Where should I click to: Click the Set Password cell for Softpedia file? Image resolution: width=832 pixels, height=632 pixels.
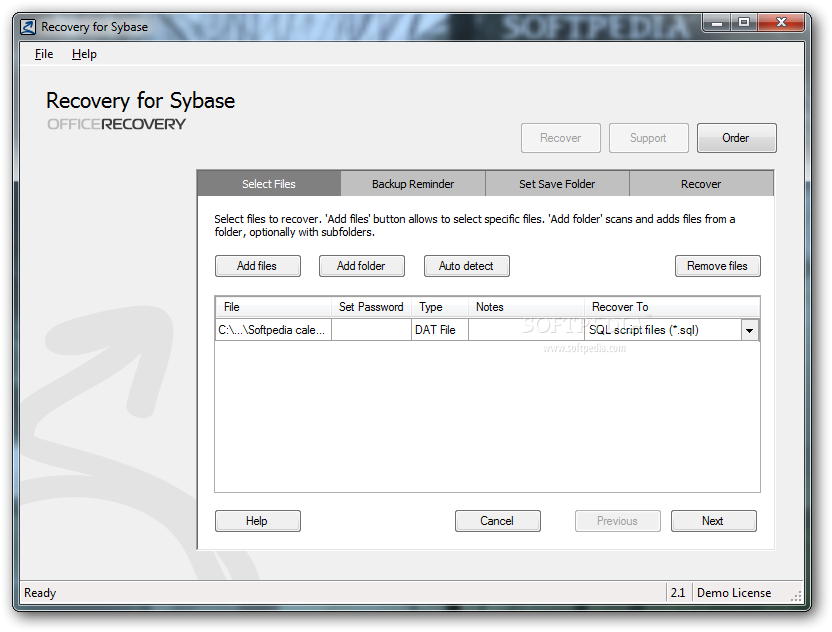[371, 330]
